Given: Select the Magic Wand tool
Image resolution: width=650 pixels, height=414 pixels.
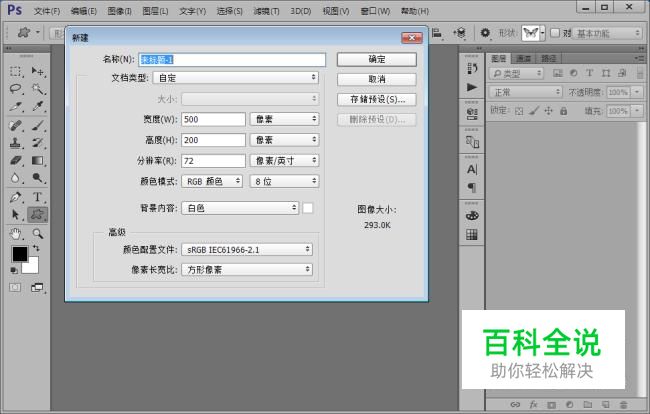Looking at the screenshot, I should point(38,89).
